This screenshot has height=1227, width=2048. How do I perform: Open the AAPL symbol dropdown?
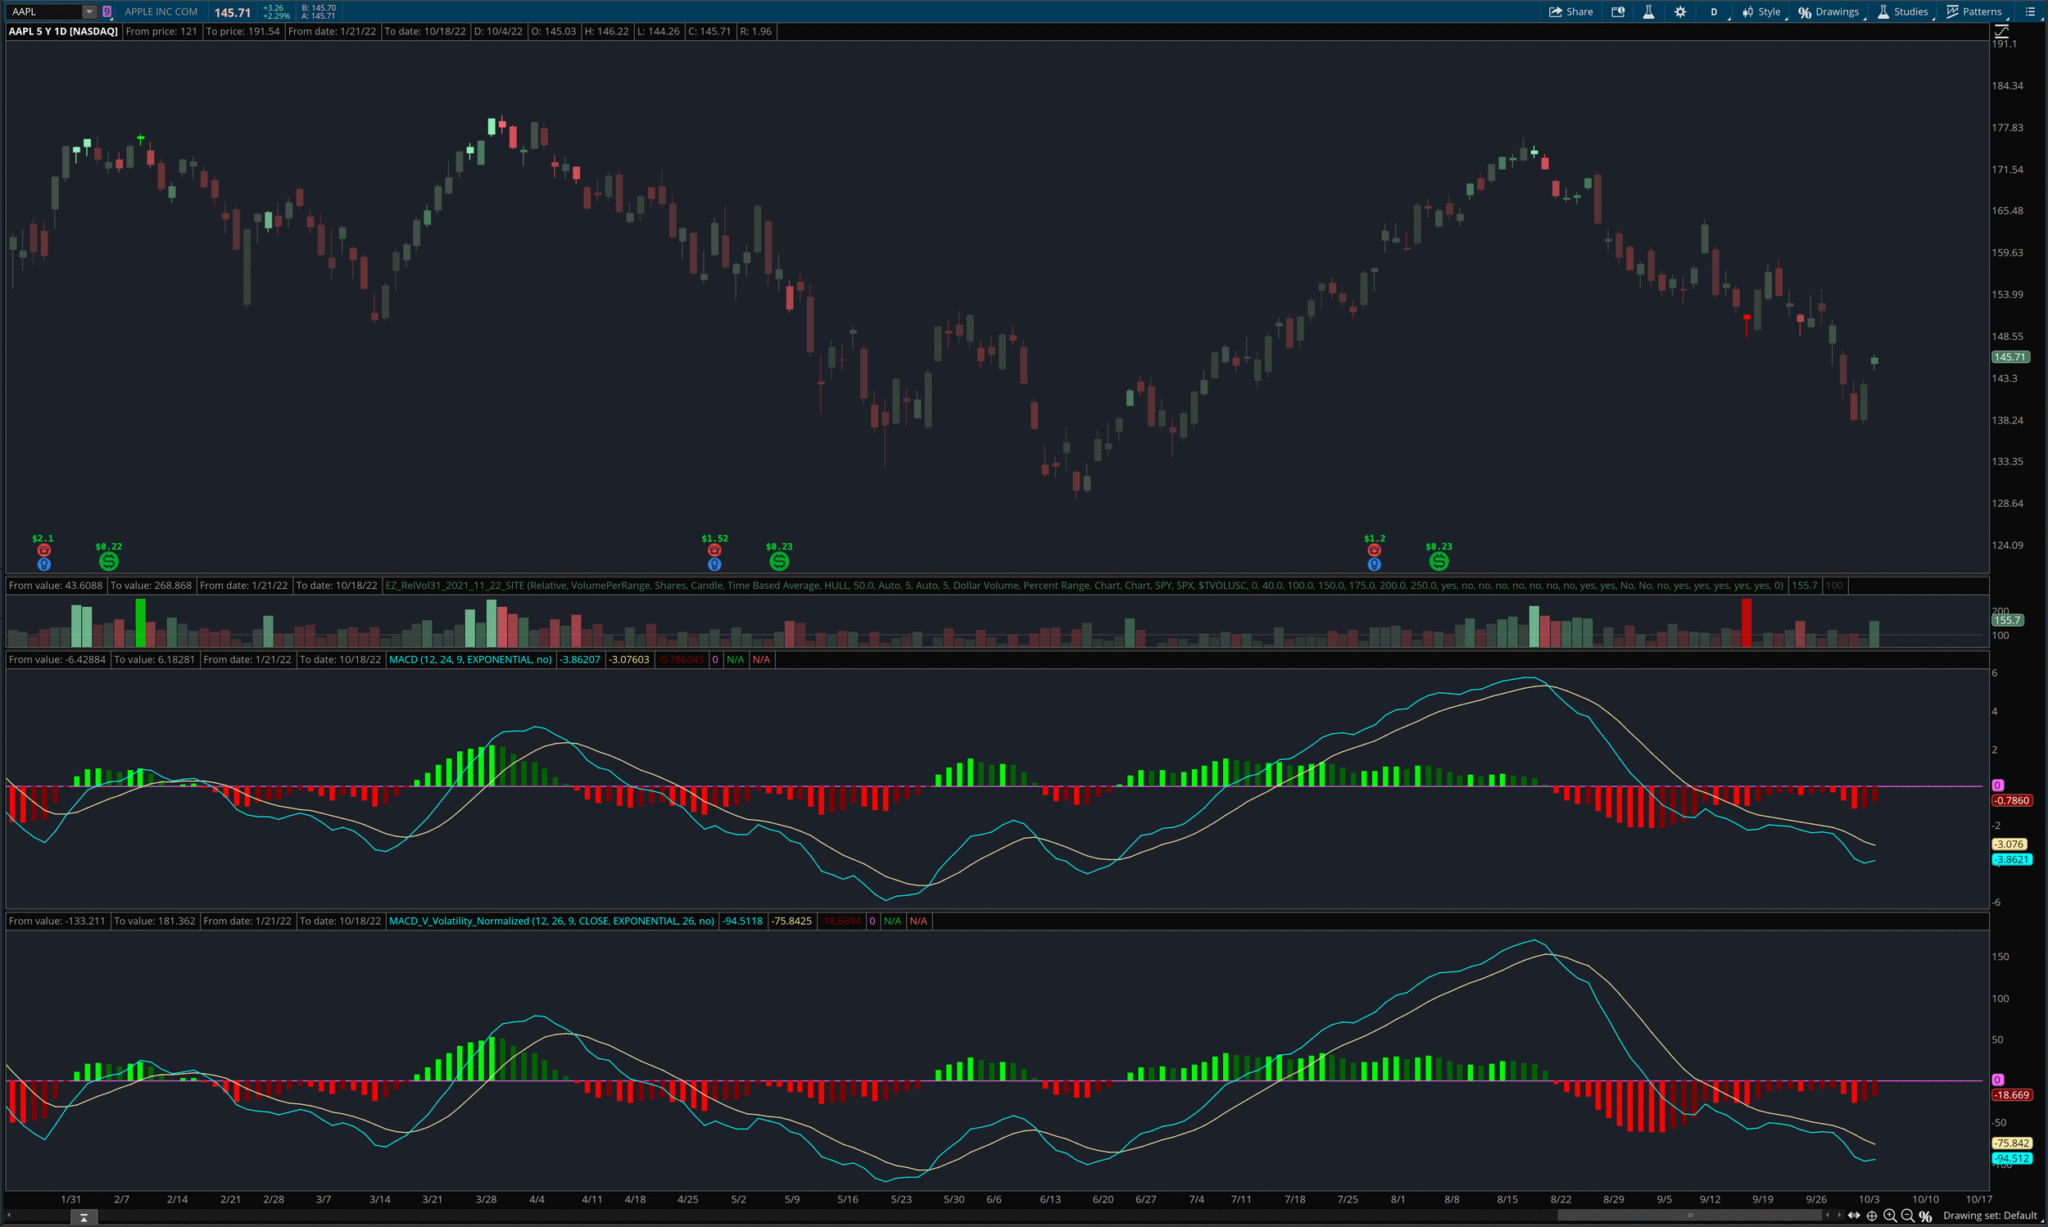89,11
